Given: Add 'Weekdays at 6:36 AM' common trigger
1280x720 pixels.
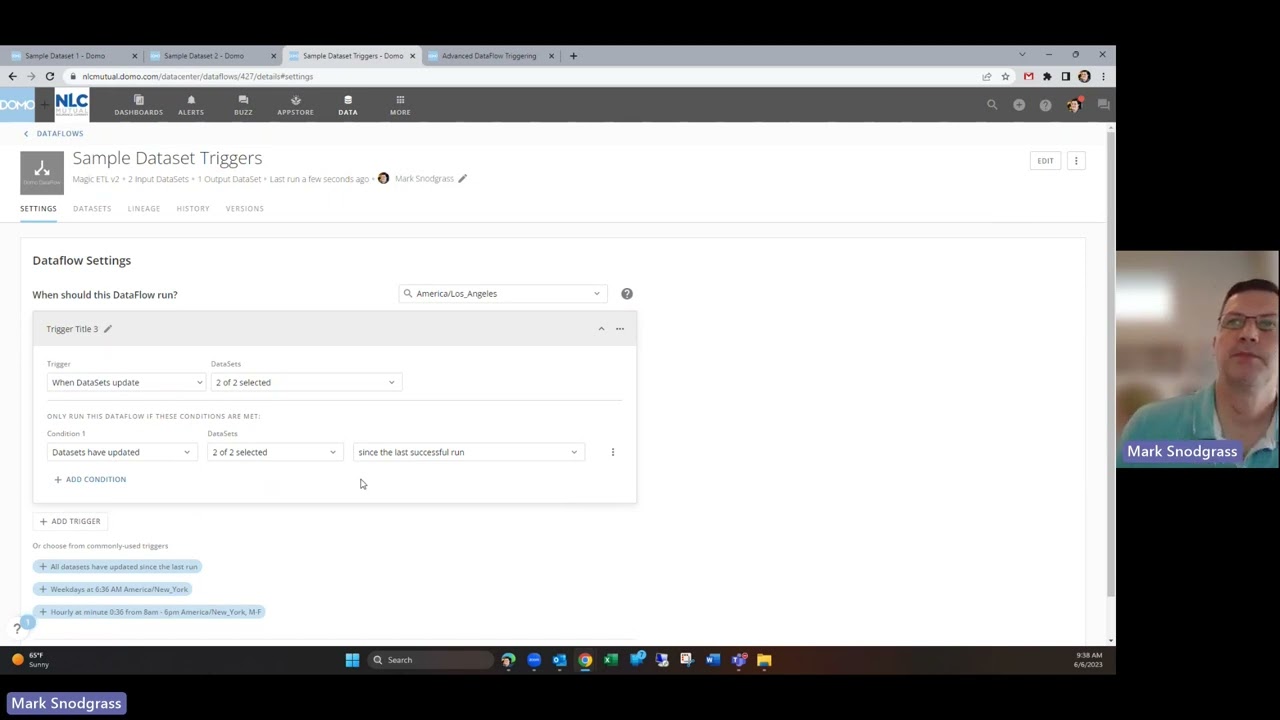Looking at the screenshot, I should (113, 589).
